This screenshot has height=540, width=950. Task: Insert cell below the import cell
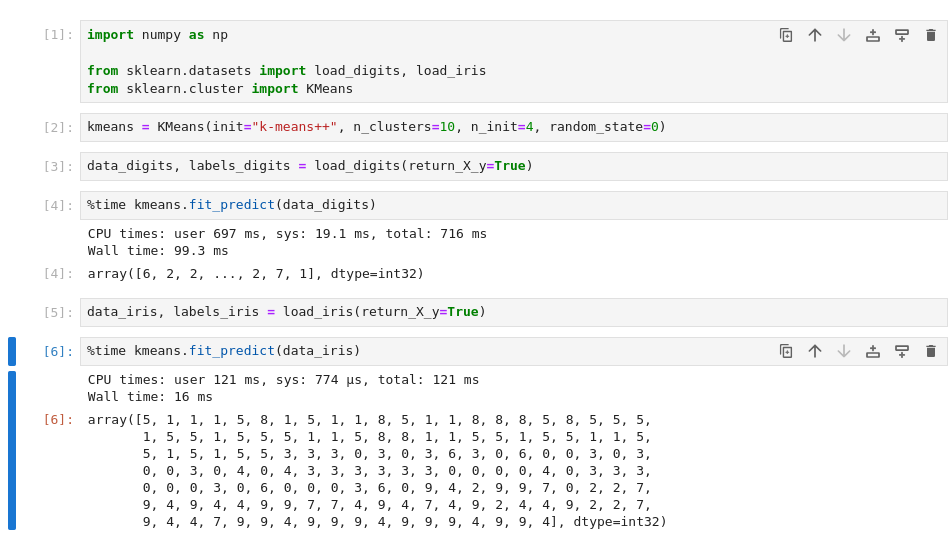pyautogui.click(x=902, y=35)
